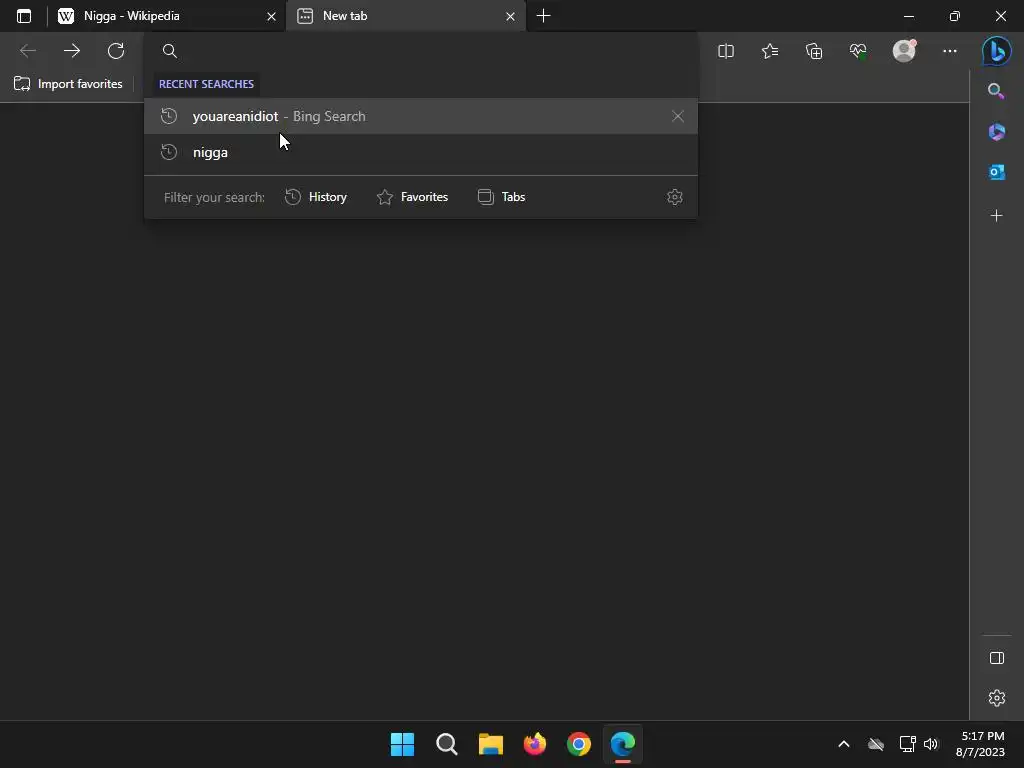Filter search by Tabs
The image size is (1024, 768).
(502, 197)
